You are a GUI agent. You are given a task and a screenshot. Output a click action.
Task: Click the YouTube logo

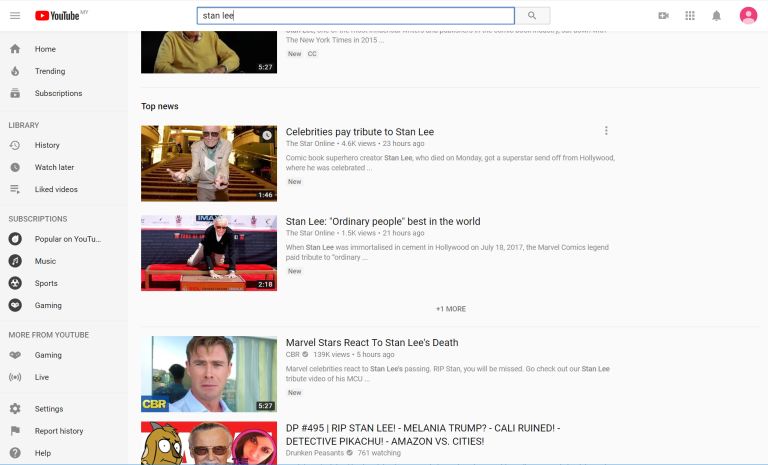click(x=57, y=16)
